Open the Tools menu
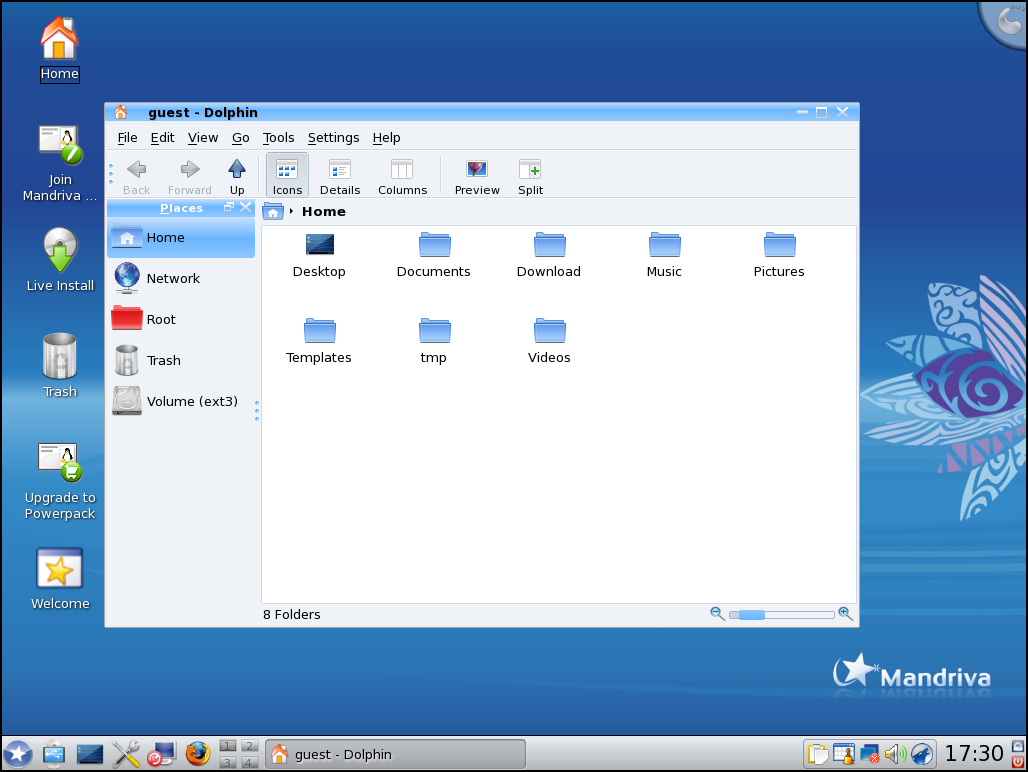 [x=278, y=138]
